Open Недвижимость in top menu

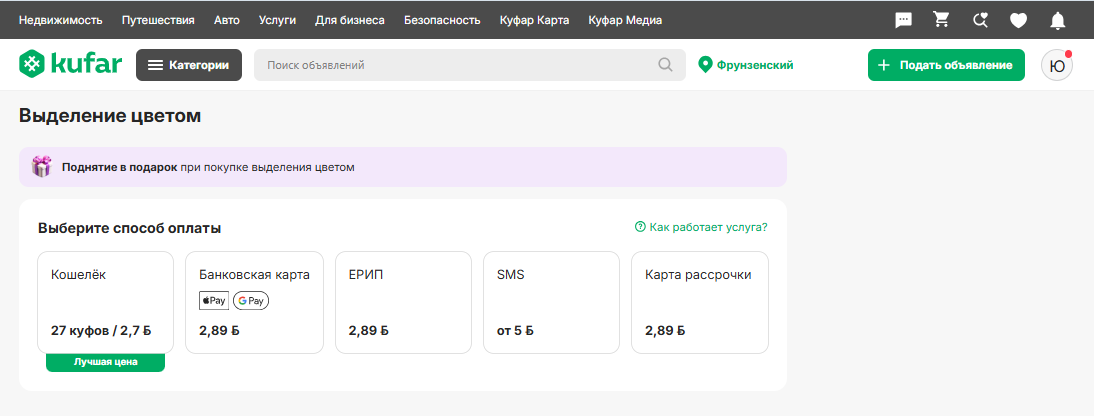pyautogui.click(x=61, y=20)
